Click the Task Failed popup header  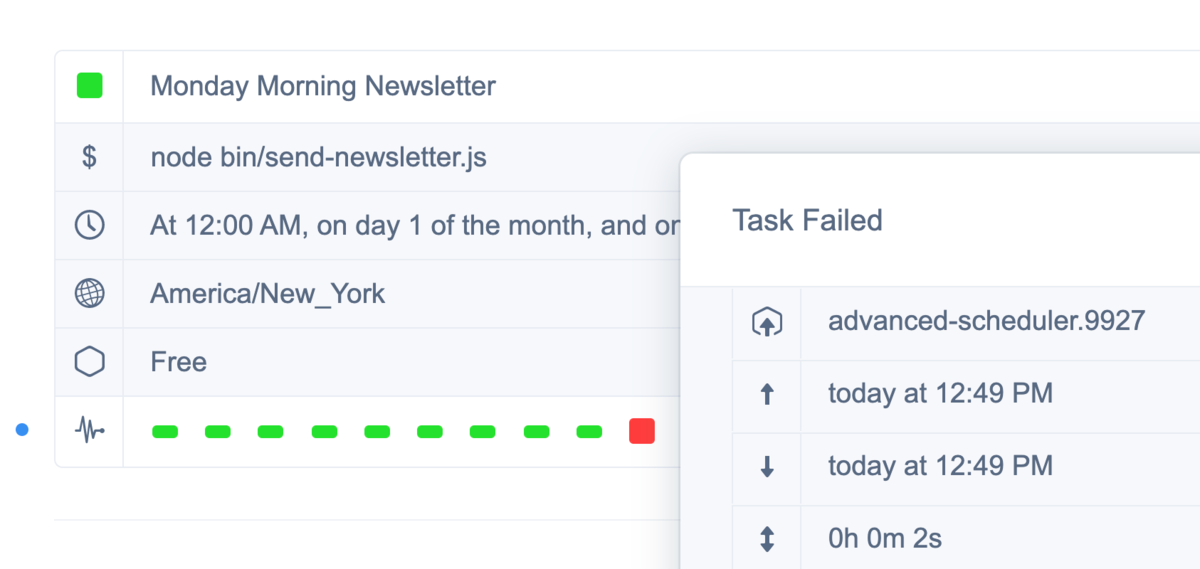[x=807, y=220]
